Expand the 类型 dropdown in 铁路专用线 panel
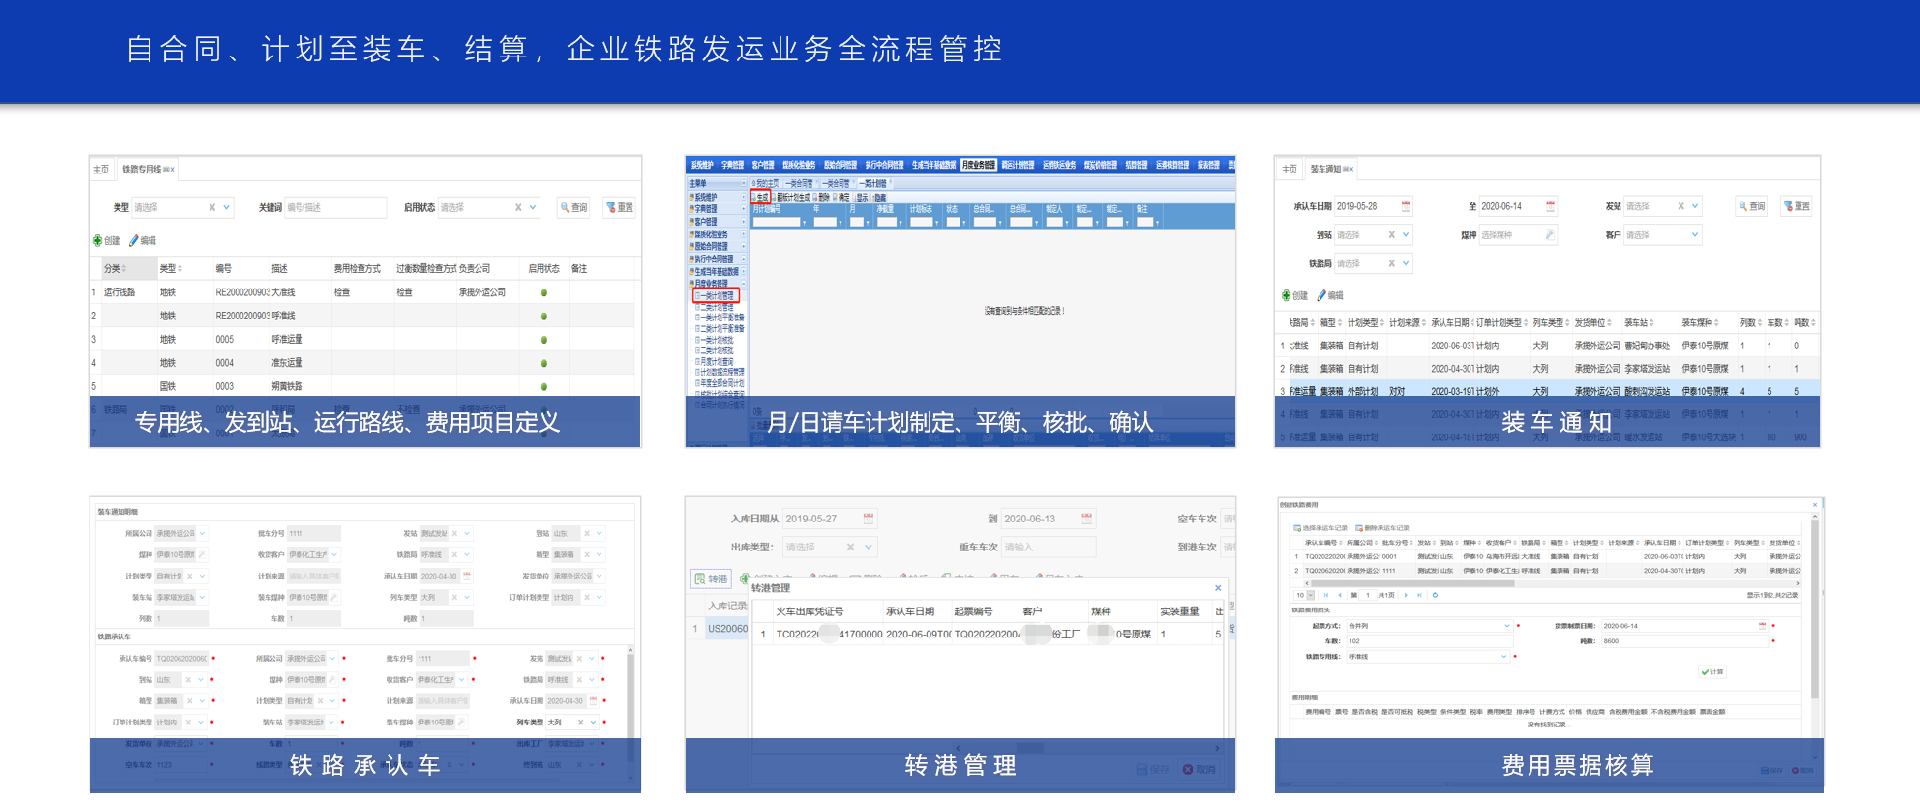The width and height of the screenshot is (1920, 811). click(227, 207)
